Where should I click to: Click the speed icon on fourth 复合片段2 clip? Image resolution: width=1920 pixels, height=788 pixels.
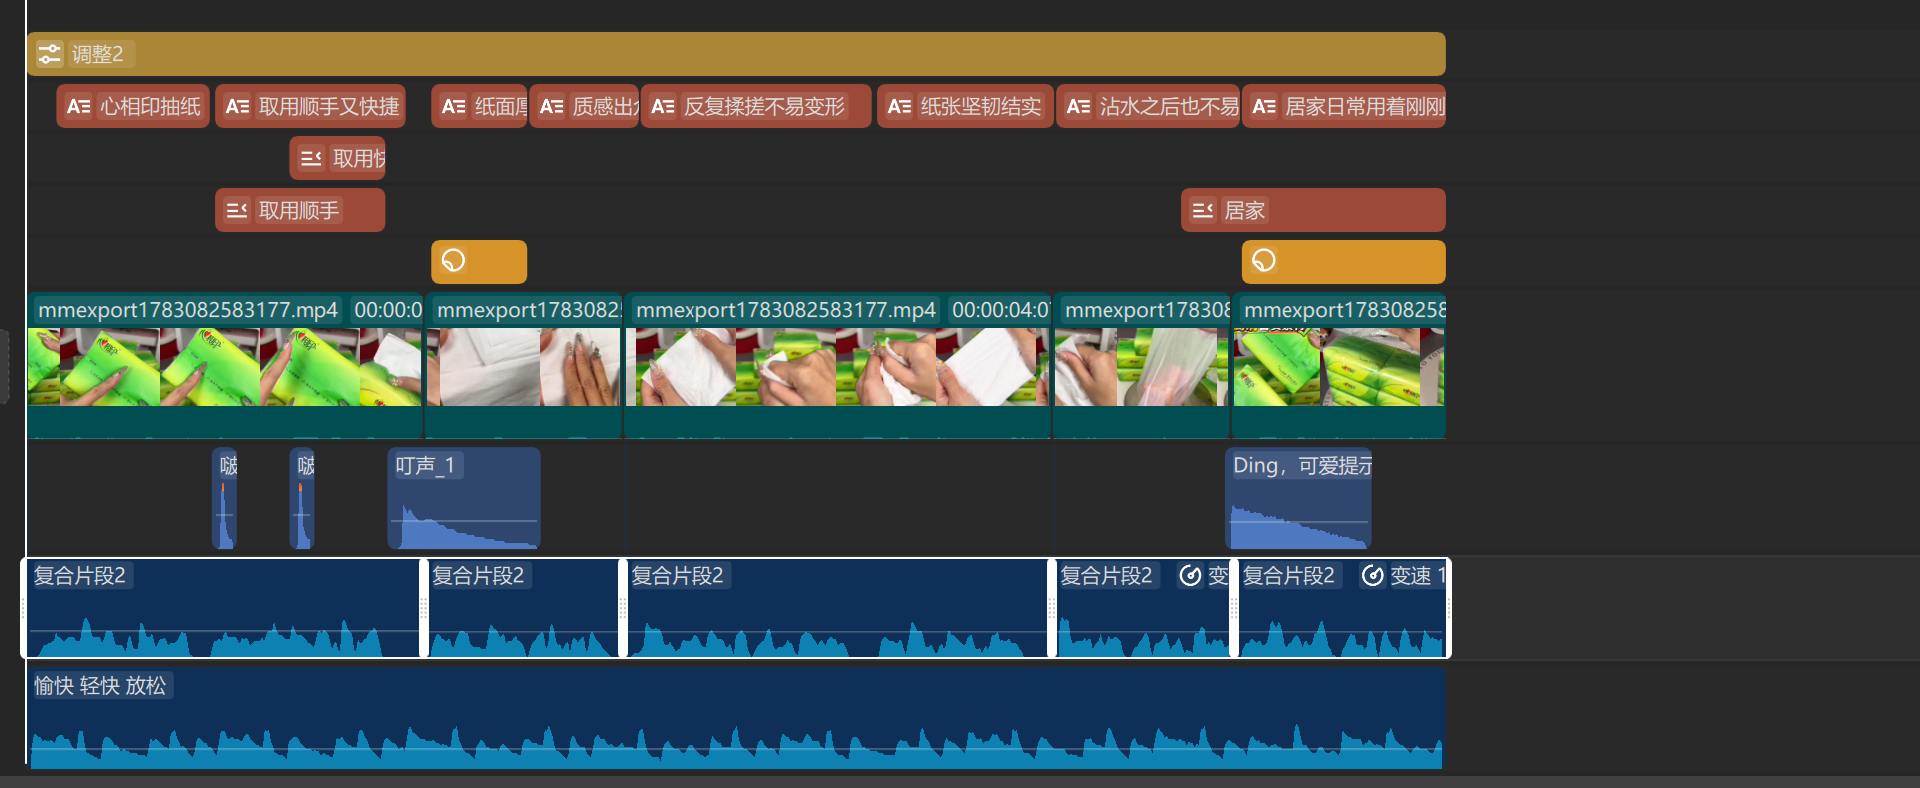[x=1190, y=575]
